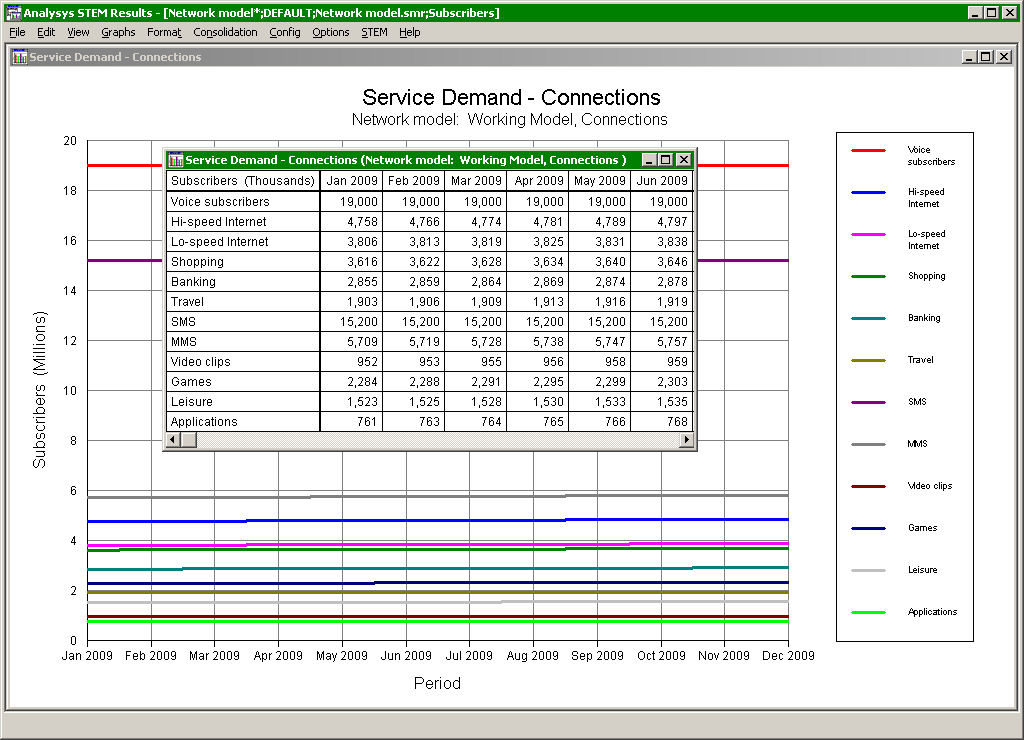1024x740 pixels.
Task: Close the chart child window
Action: pyautogui.click(x=1004, y=57)
